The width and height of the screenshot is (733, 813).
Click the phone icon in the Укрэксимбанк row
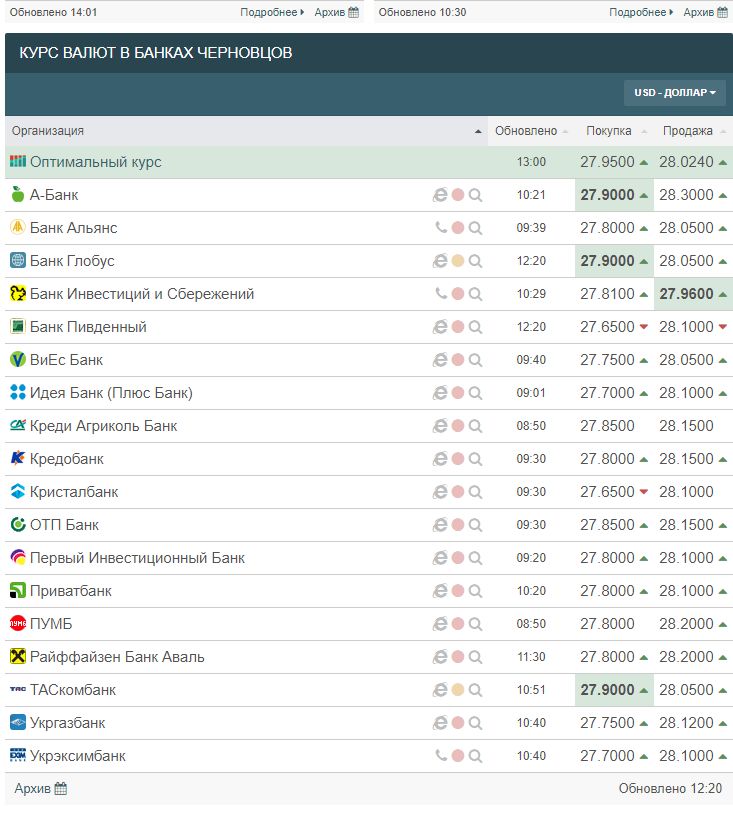(441, 756)
